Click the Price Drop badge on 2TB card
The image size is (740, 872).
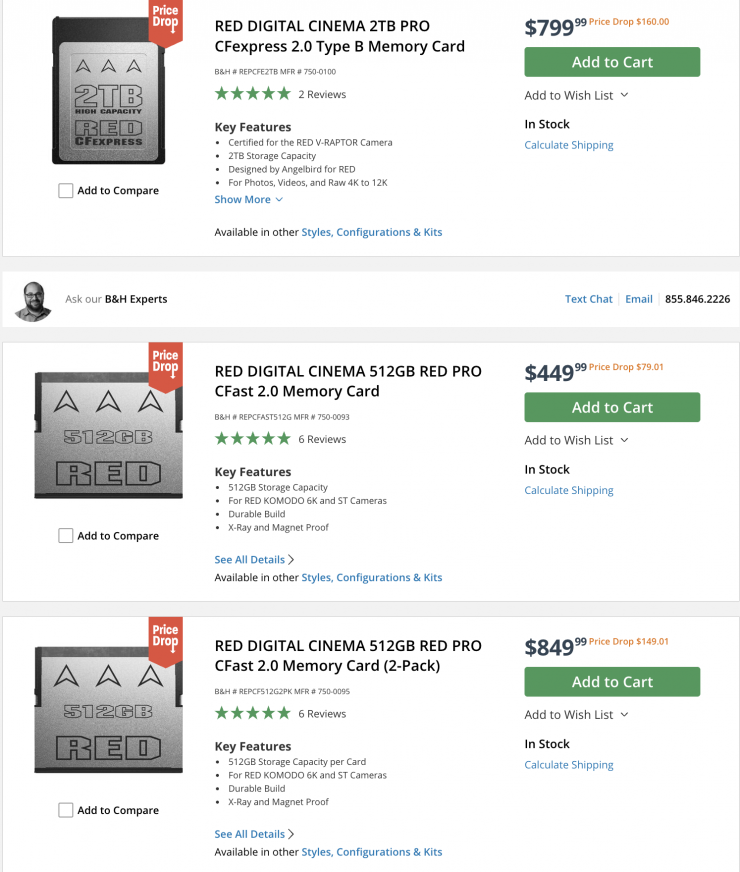pos(165,22)
